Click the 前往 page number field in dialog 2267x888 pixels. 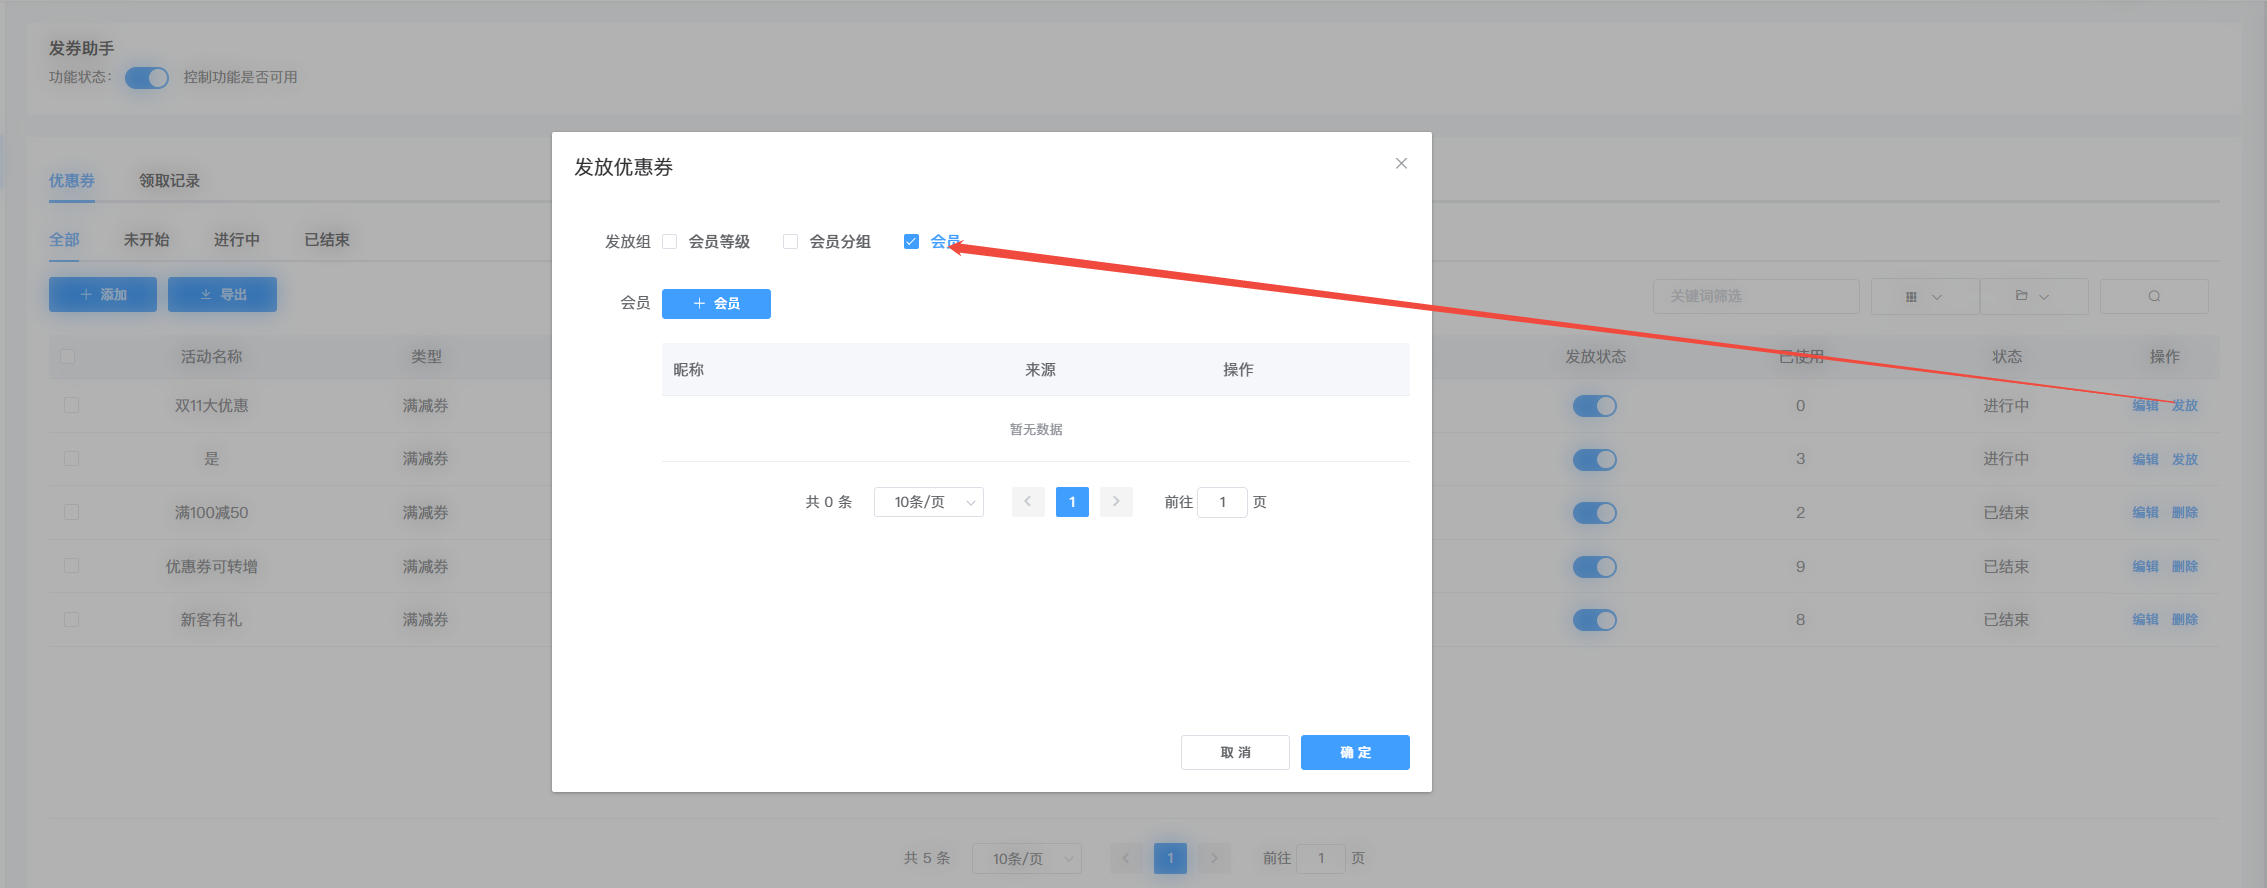tap(1222, 502)
